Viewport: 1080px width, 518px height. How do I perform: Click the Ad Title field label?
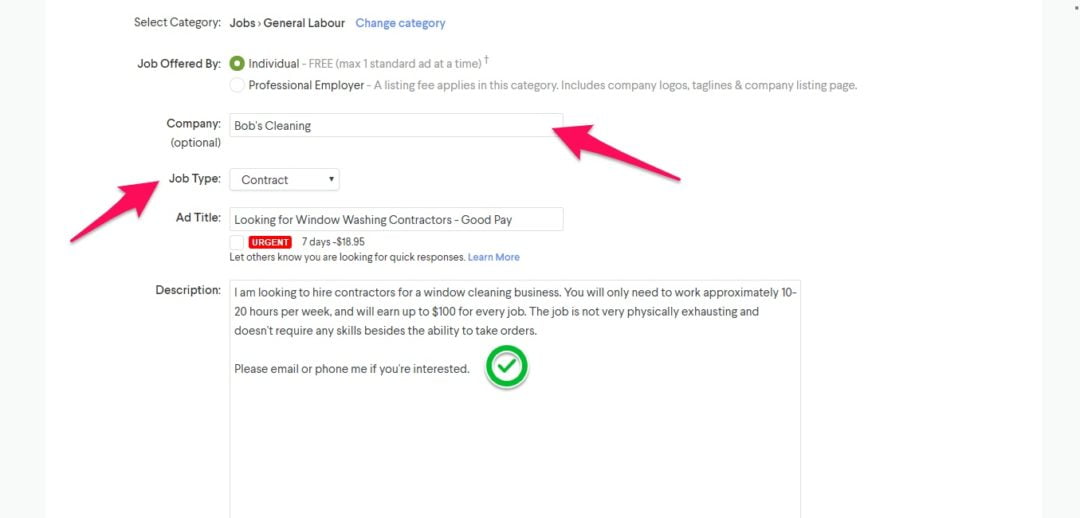tap(198, 218)
